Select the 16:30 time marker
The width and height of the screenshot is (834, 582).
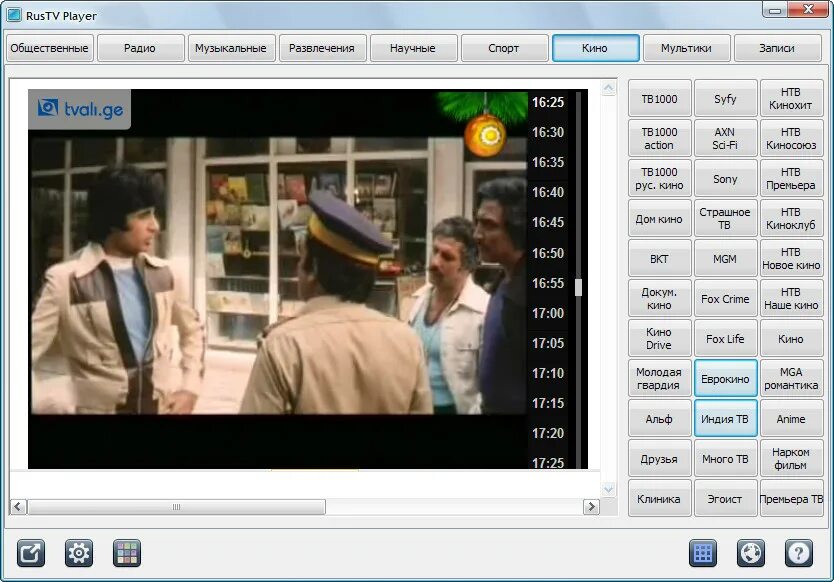click(548, 132)
